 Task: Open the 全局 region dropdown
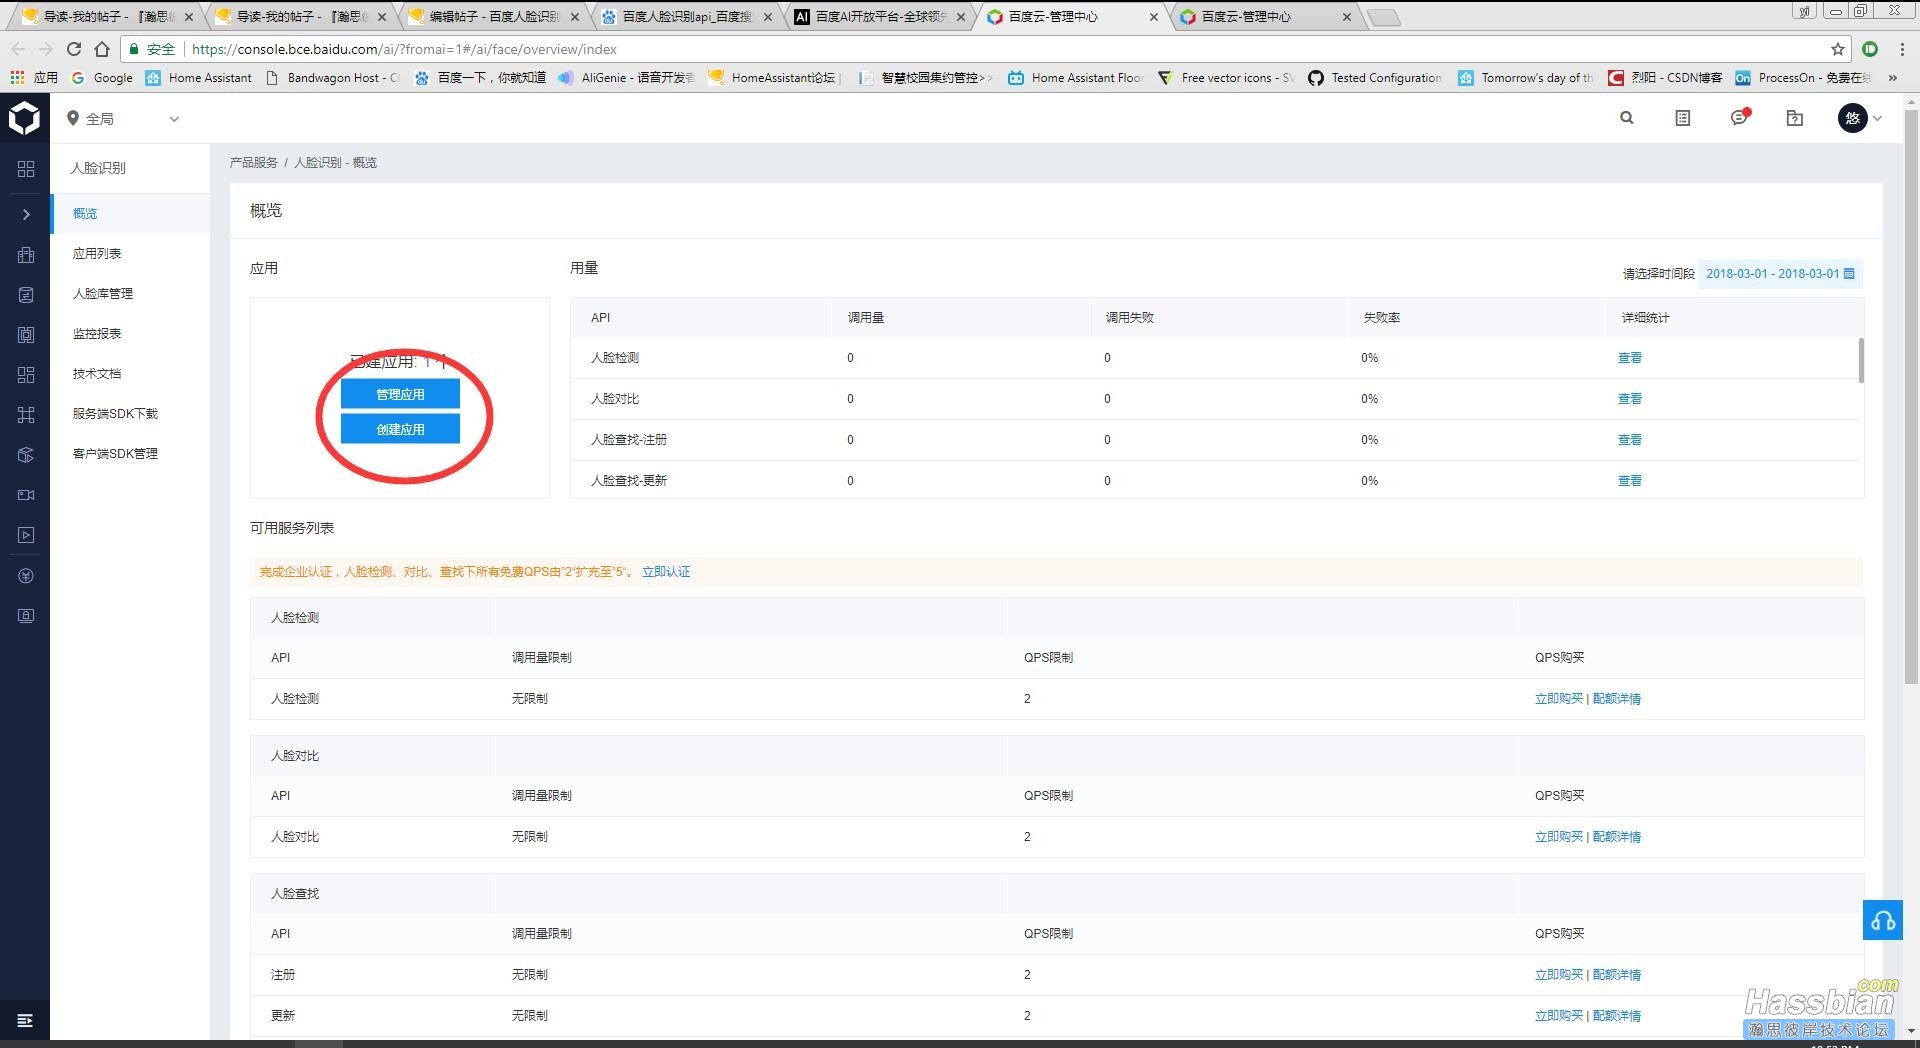(123, 118)
